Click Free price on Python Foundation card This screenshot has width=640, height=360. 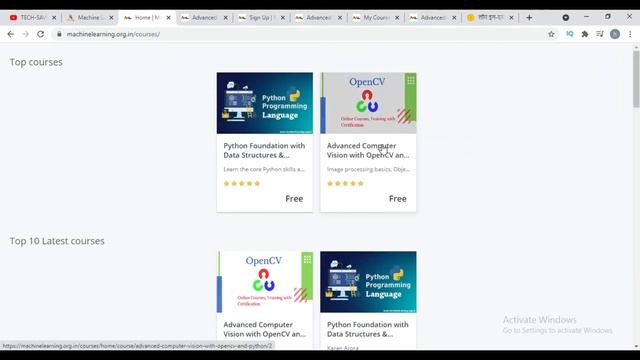click(294, 199)
